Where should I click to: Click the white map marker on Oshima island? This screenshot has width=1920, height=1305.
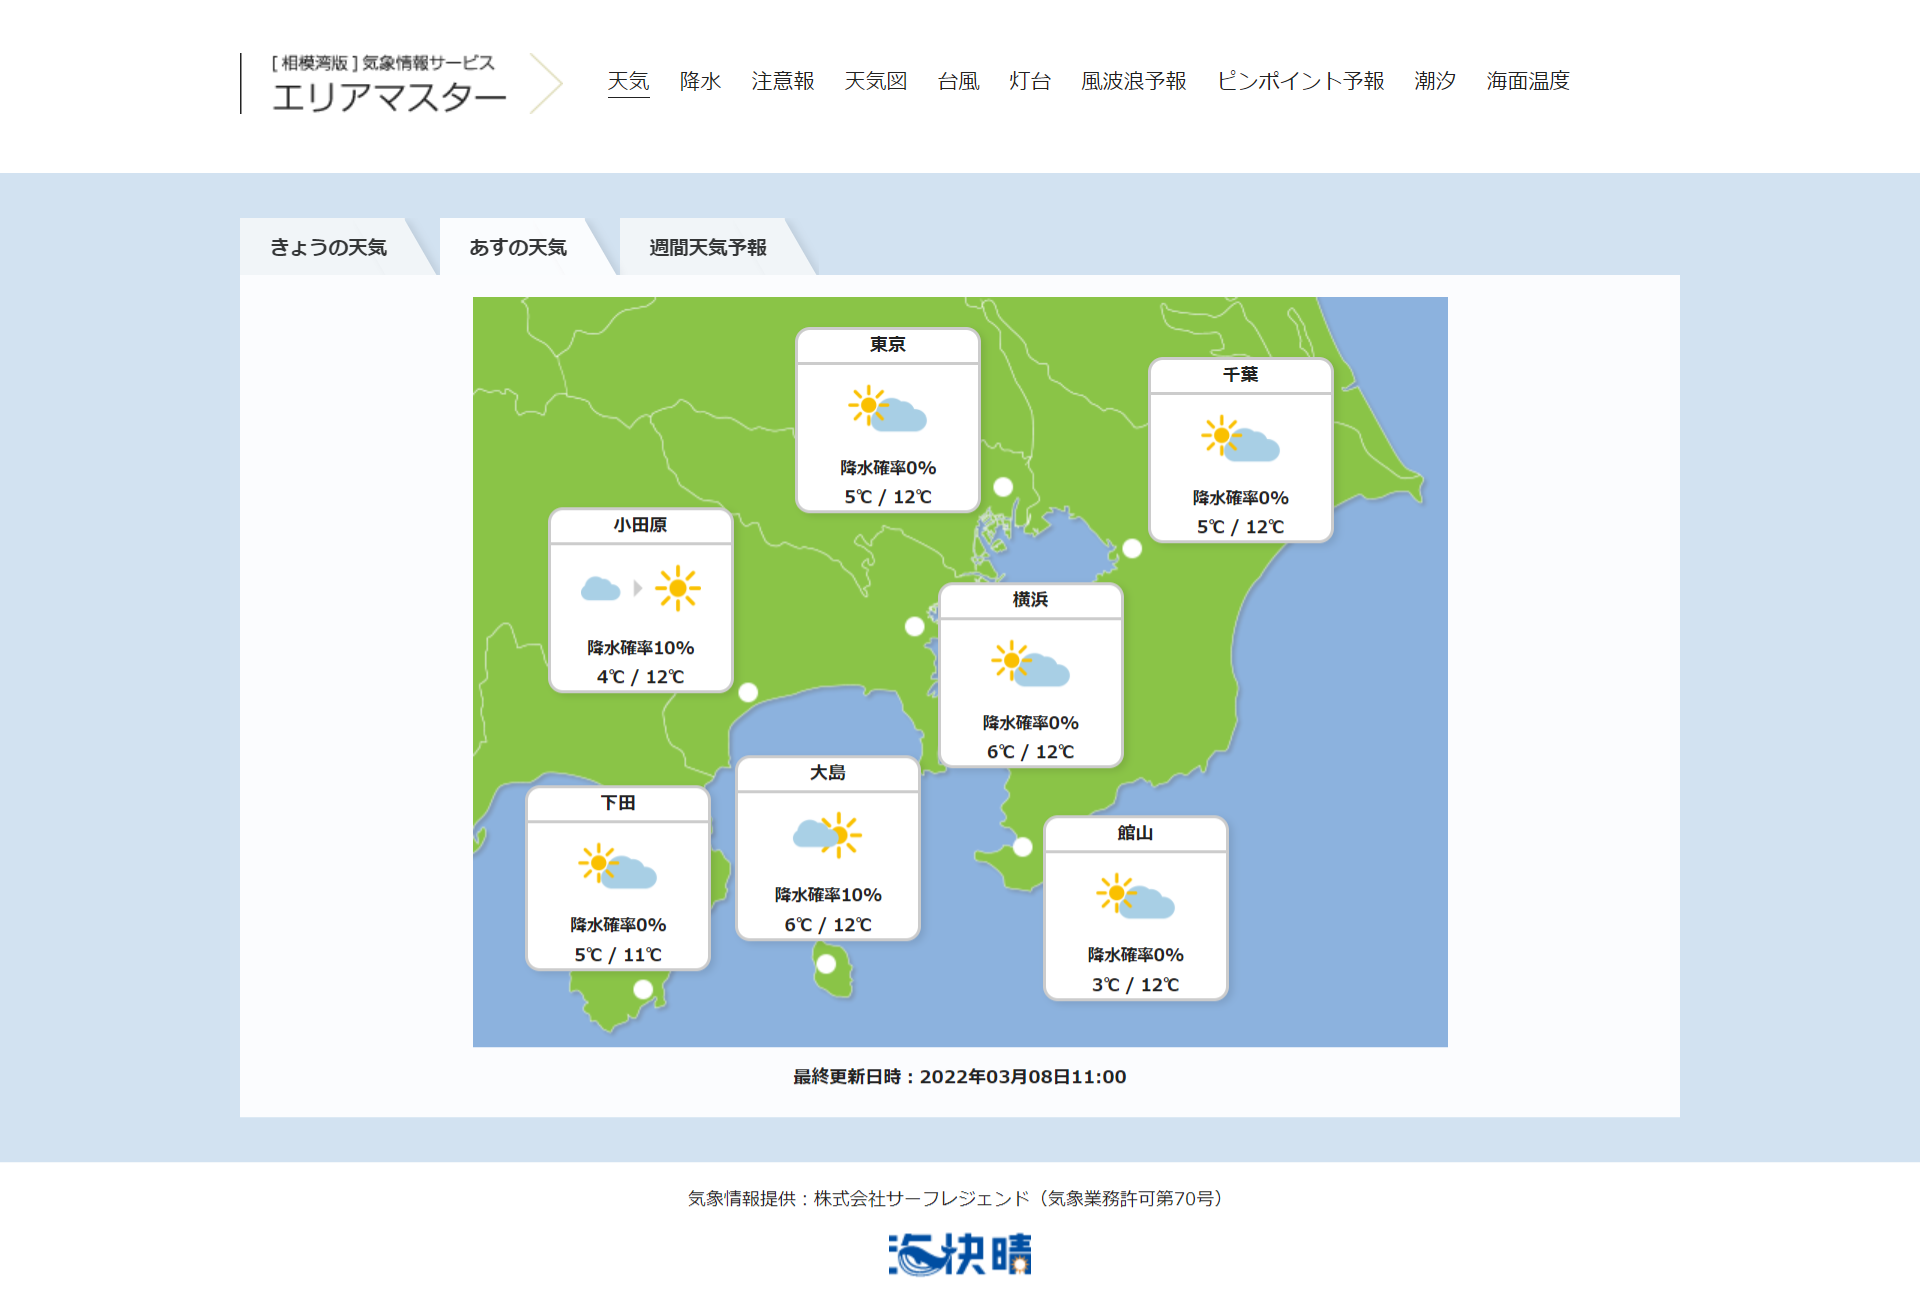[x=826, y=964]
